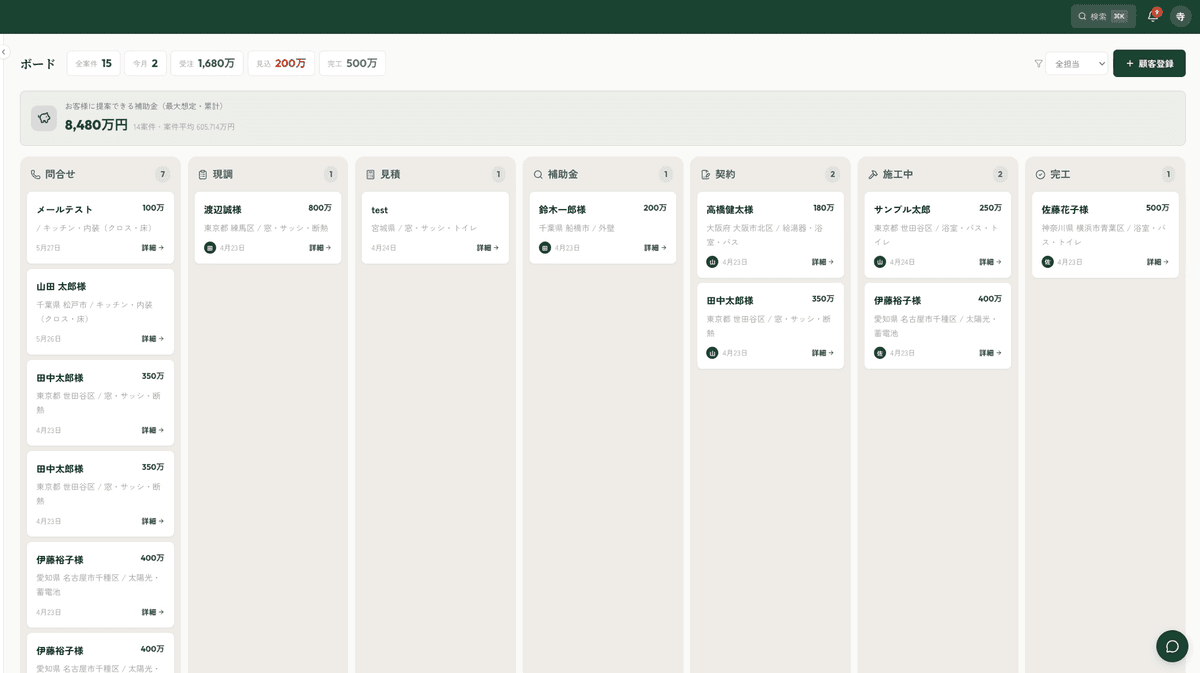Viewport: 1200px width, 673px height.
Task: Click assignee avatar on 鈴木一郎様 card
Action: pos(545,248)
